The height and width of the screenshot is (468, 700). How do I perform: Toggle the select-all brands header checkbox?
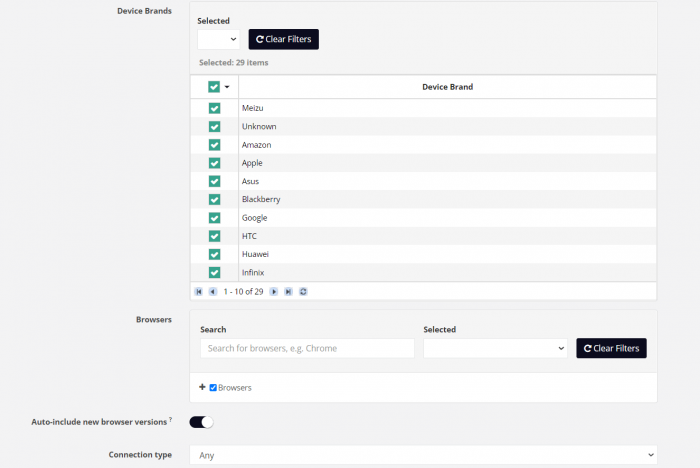coord(214,87)
